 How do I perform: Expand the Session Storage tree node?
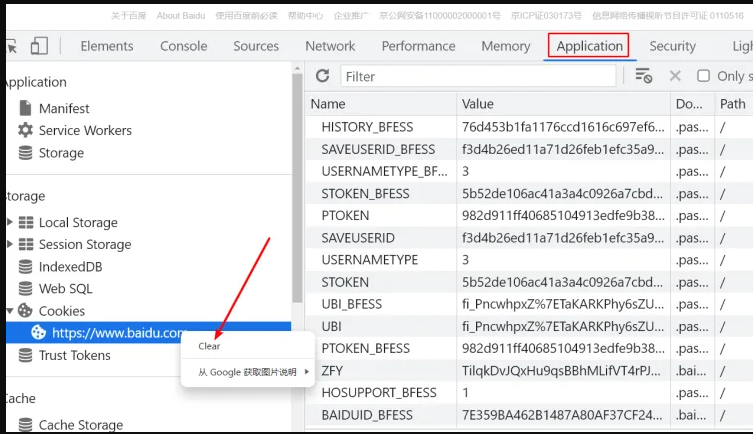pyautogui.click(x=10, y=244)
